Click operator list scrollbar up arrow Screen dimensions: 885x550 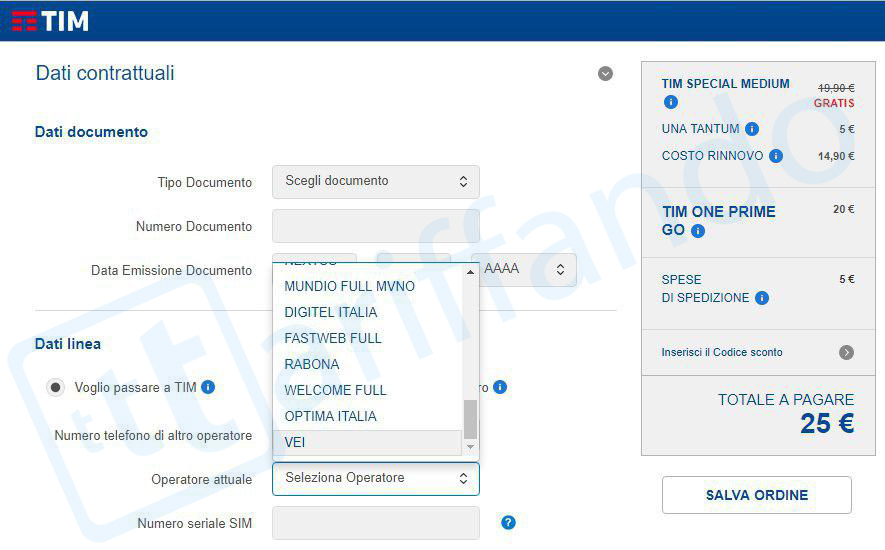pyautogui.click(x=470, y=272)
